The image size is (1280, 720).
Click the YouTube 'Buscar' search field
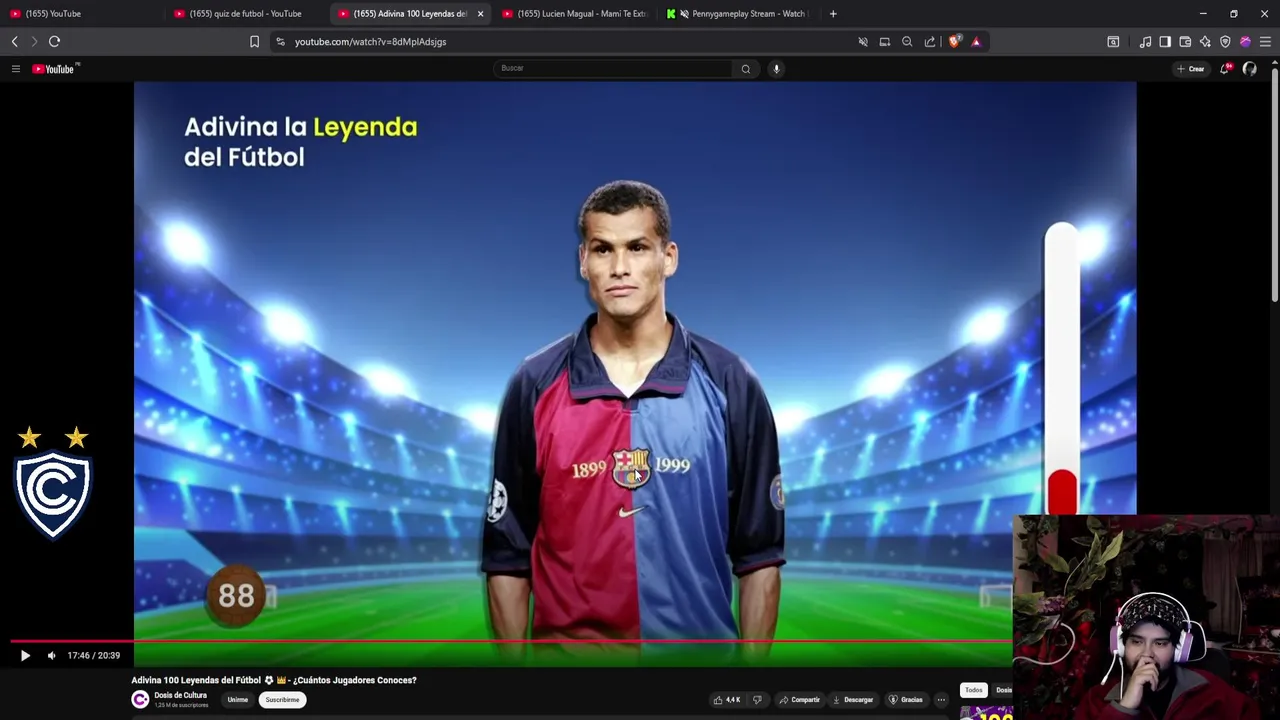613,68
